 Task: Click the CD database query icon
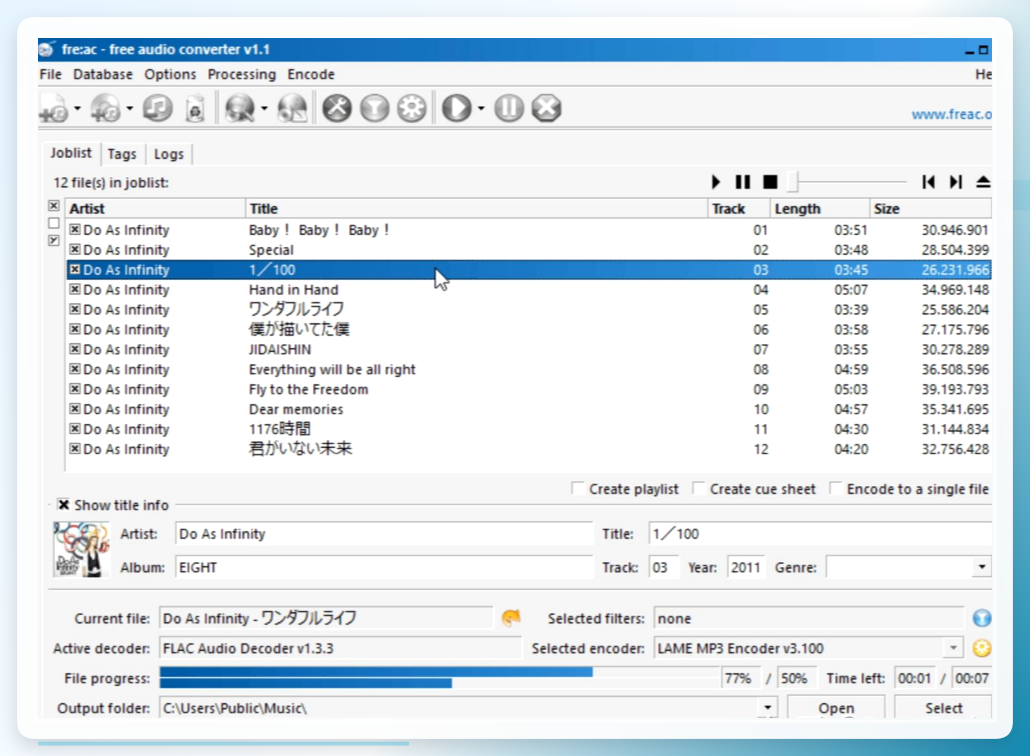pos(240,108)
